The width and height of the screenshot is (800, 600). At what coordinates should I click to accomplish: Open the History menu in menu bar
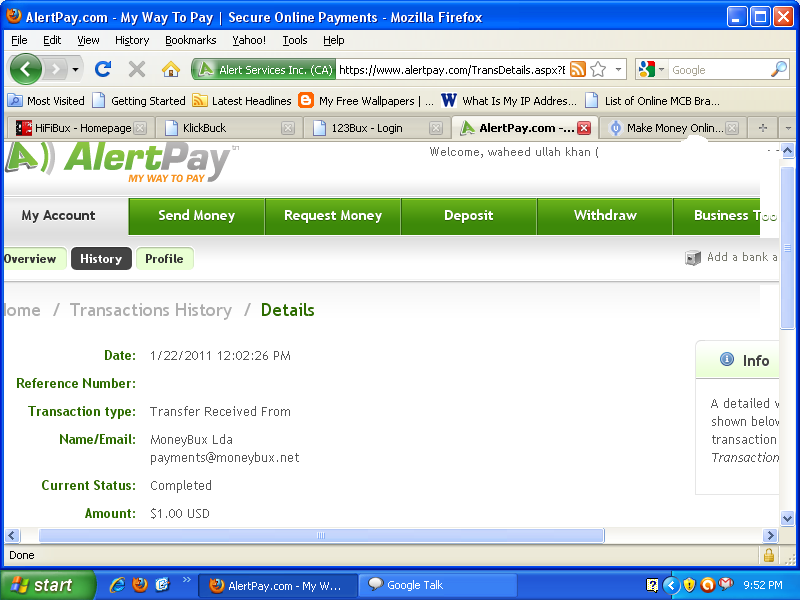click(132, 40)
